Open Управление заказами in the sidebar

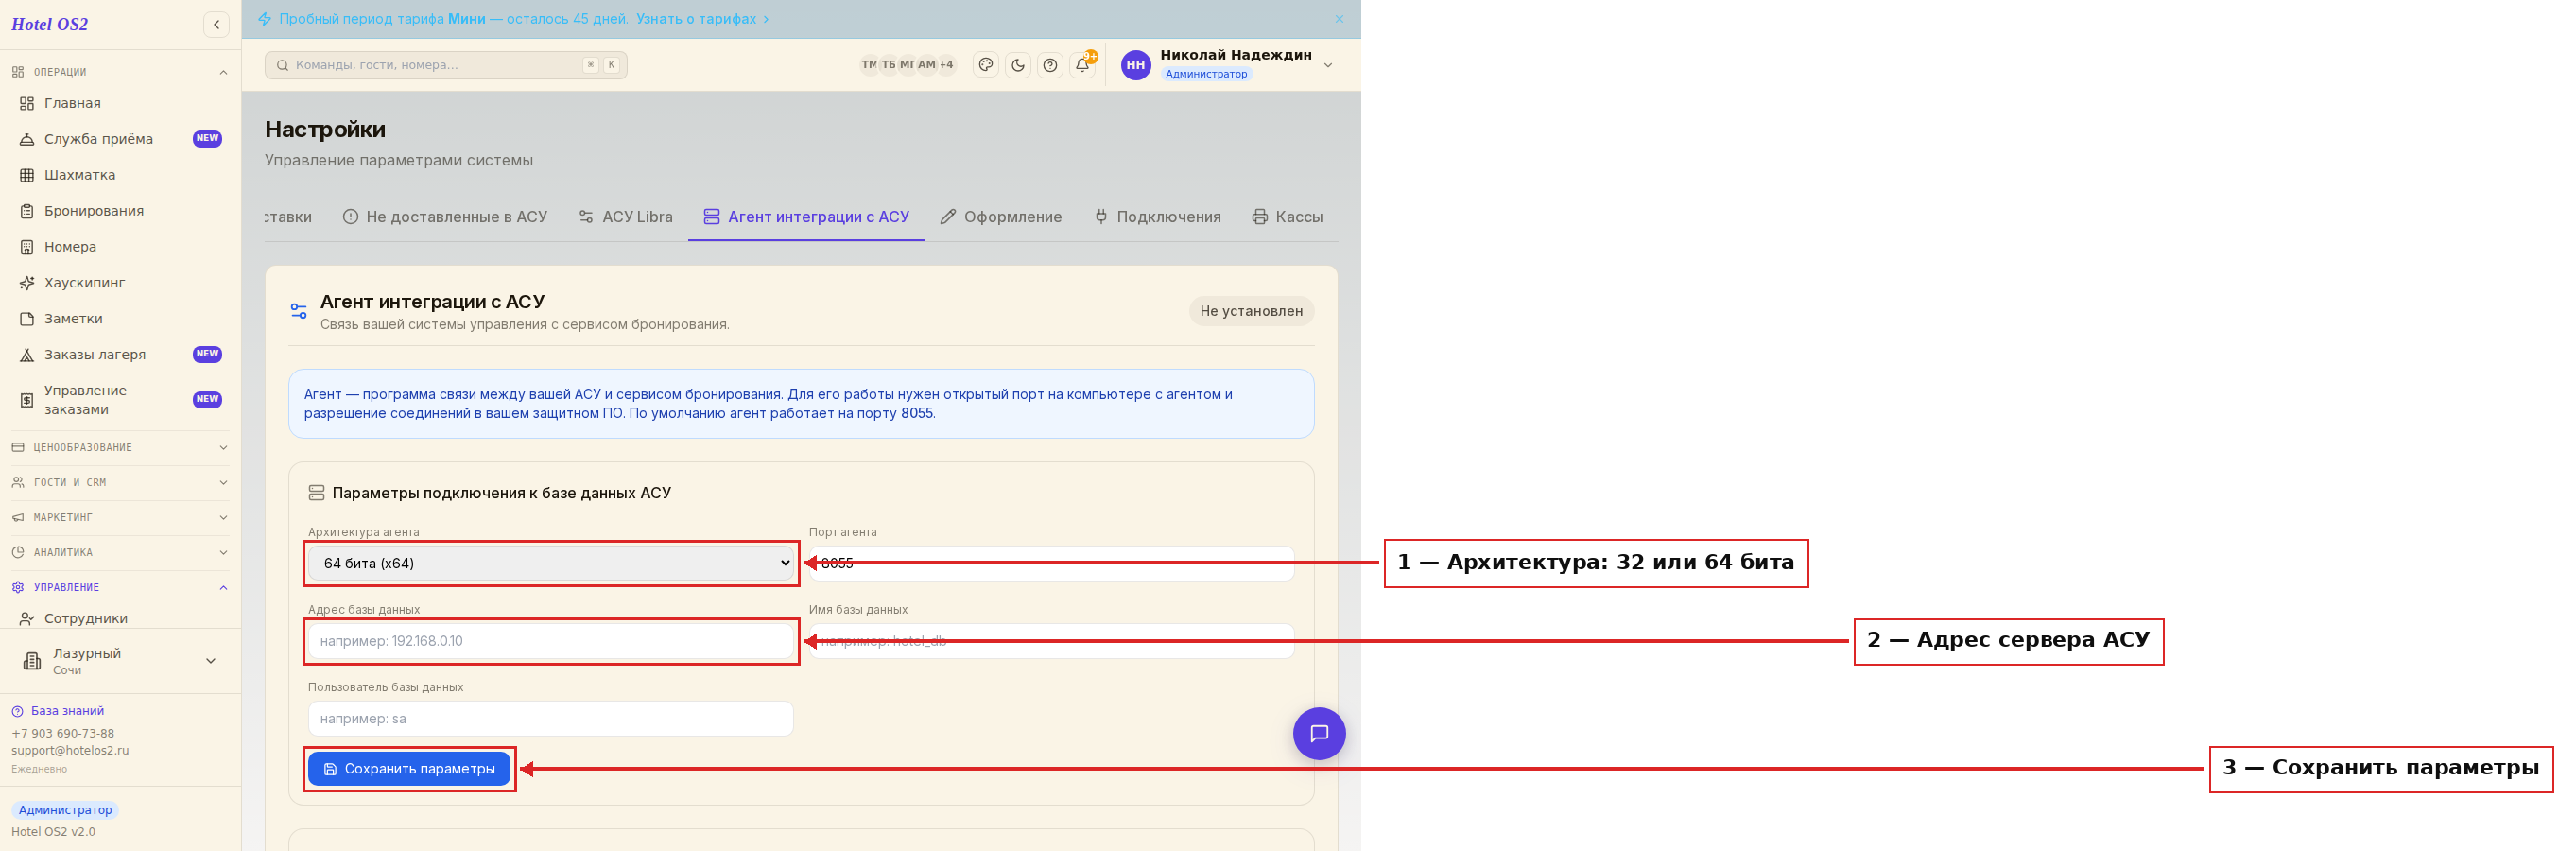point(121,400)
